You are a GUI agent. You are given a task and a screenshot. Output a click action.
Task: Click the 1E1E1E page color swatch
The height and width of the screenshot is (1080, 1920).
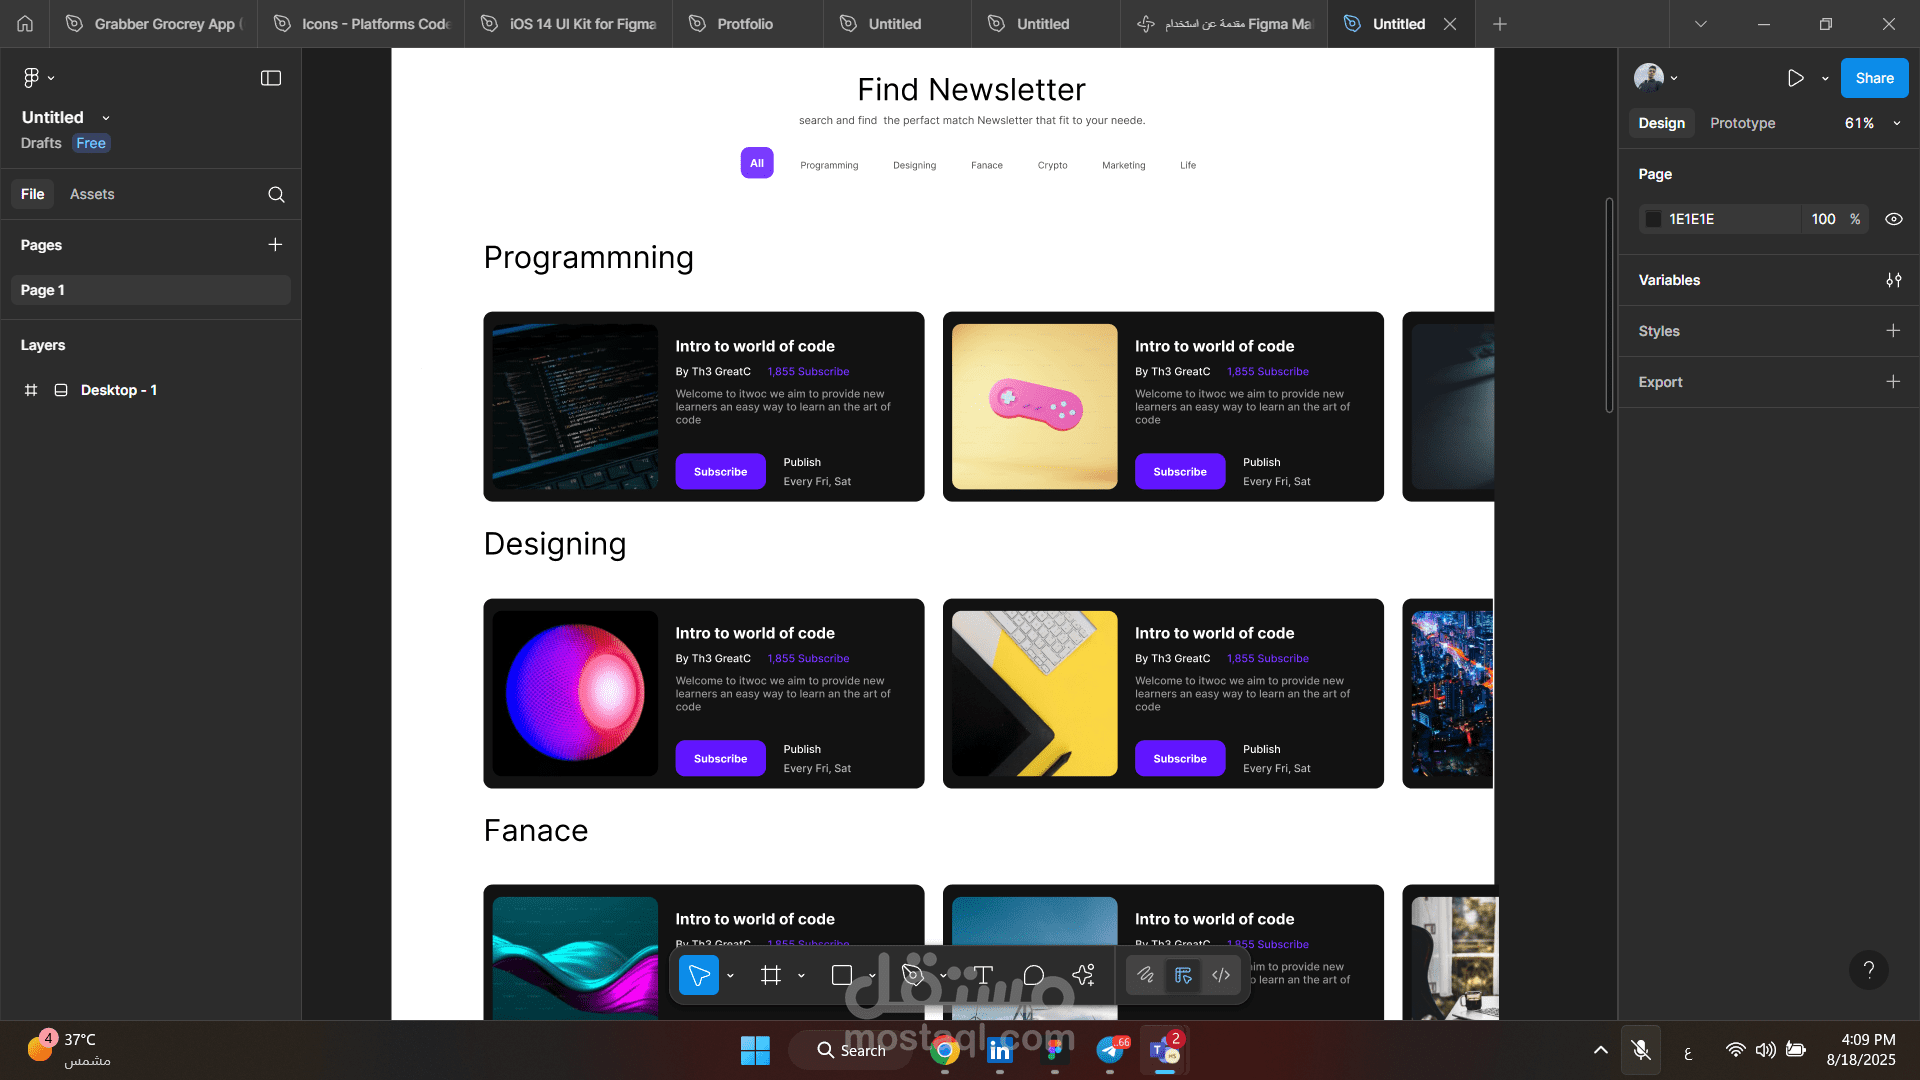(x=1654, y=219)
